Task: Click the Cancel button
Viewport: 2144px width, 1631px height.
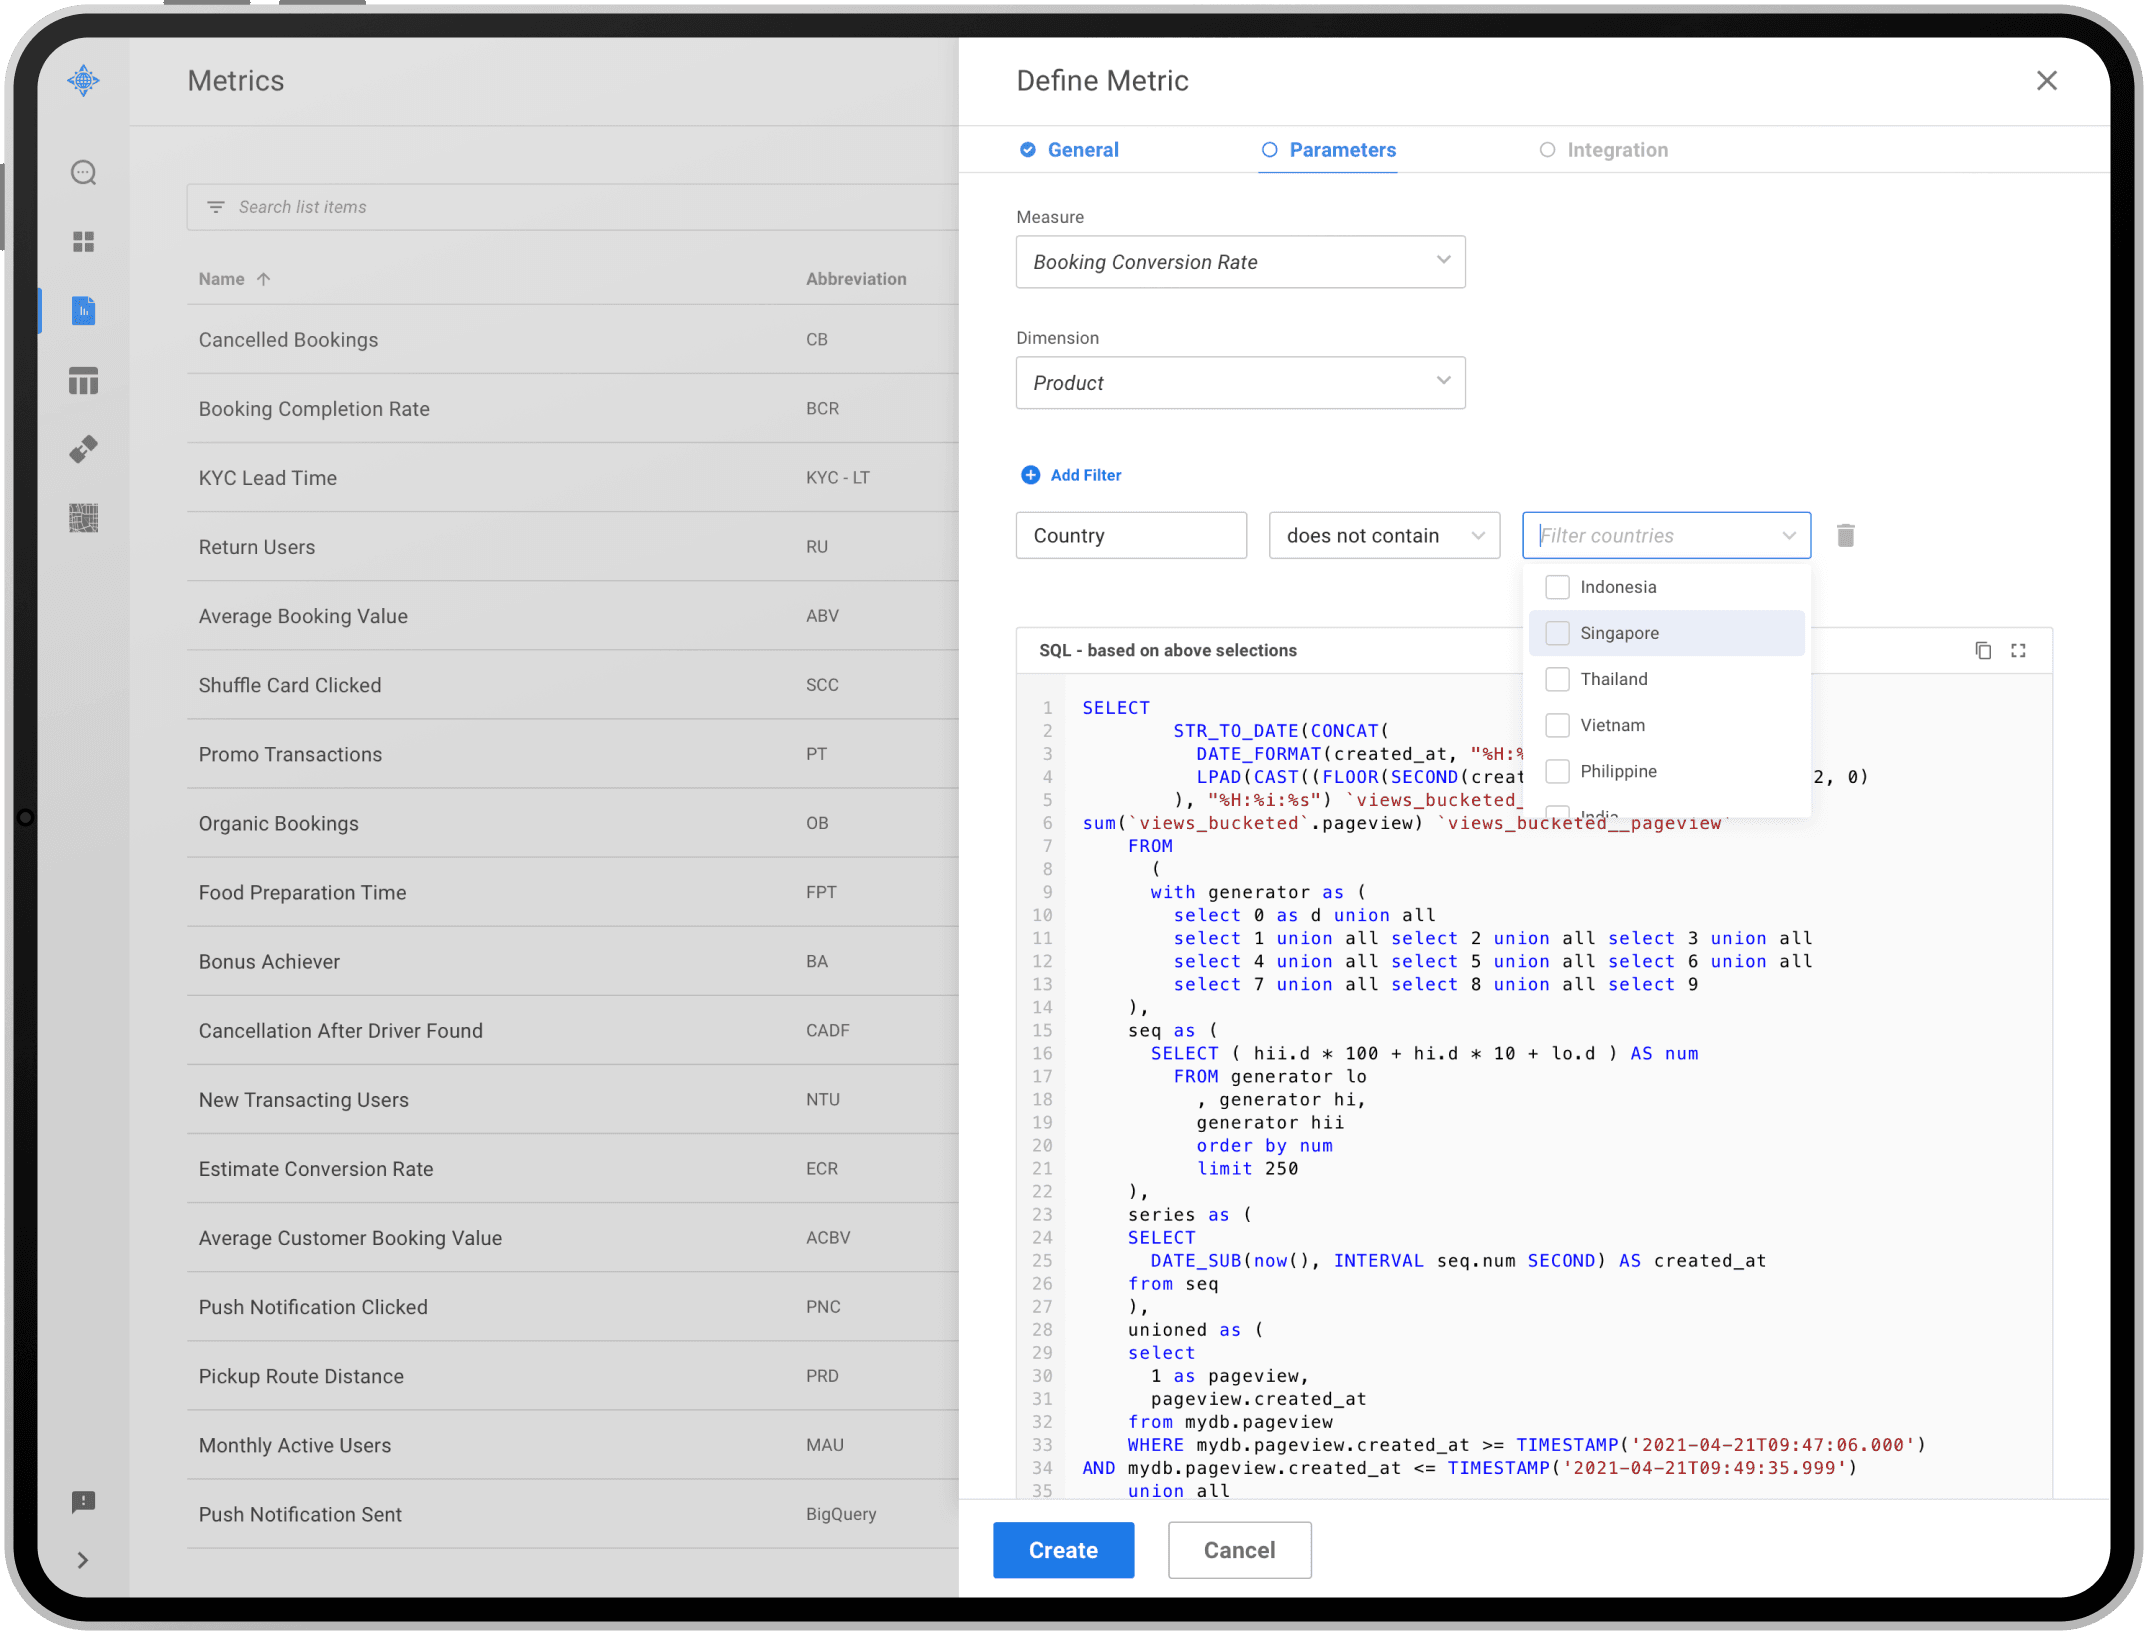Action: [1239, 1550]
